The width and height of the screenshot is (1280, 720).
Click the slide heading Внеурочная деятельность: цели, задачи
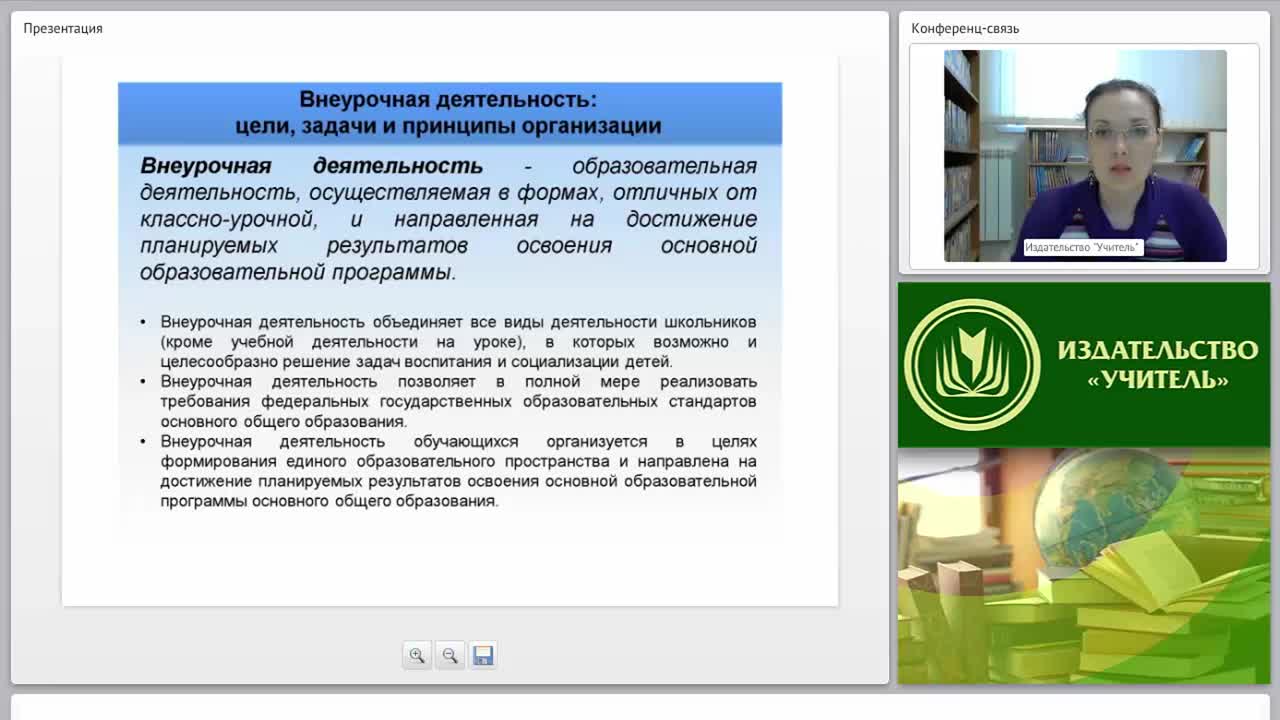pos(449,113)
